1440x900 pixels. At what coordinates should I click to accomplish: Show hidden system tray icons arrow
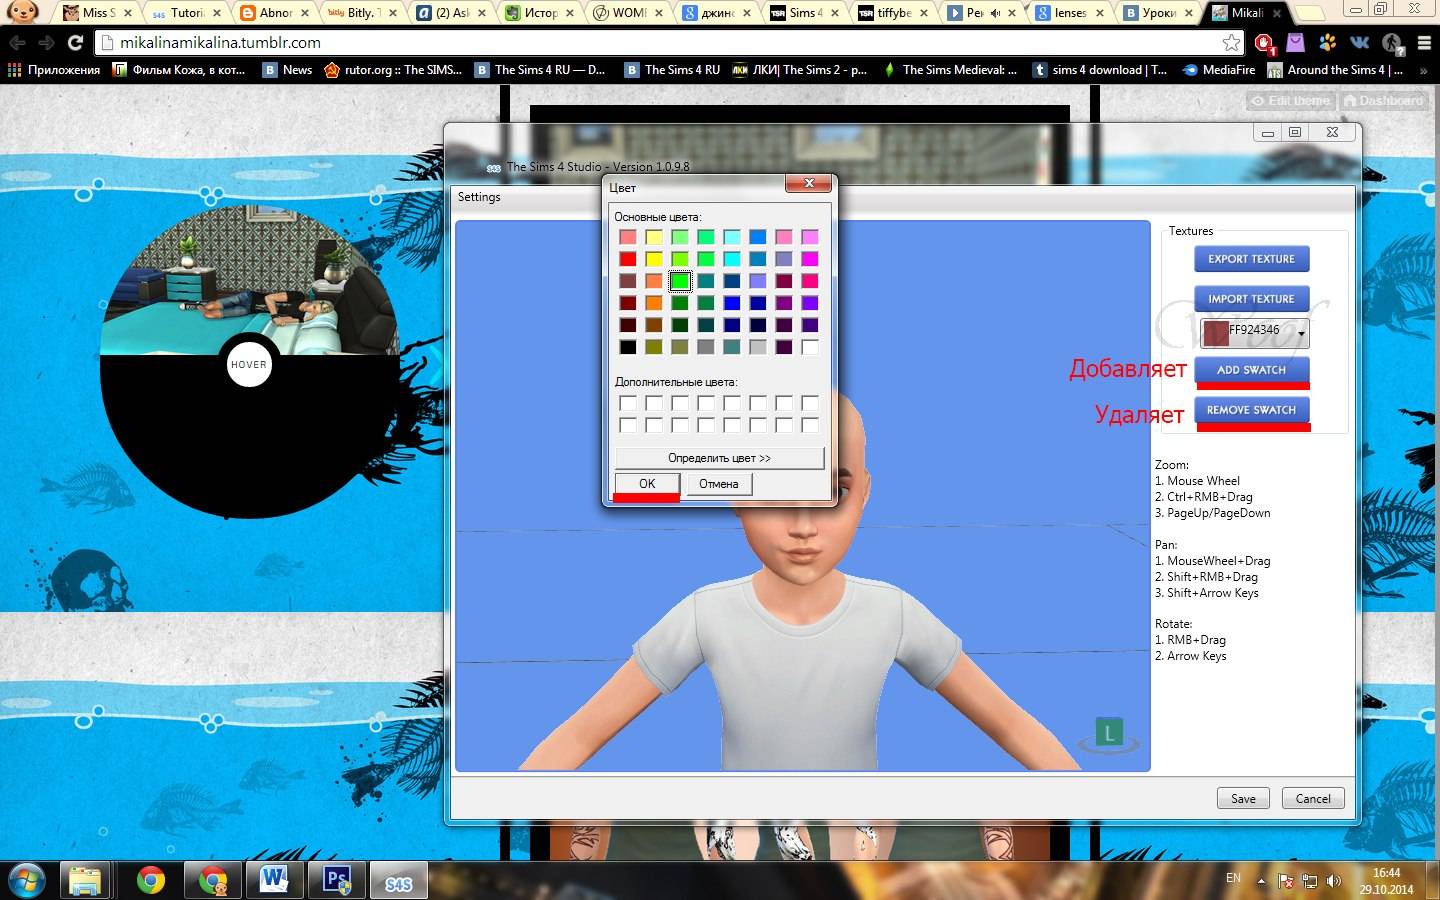(1261, 881)
